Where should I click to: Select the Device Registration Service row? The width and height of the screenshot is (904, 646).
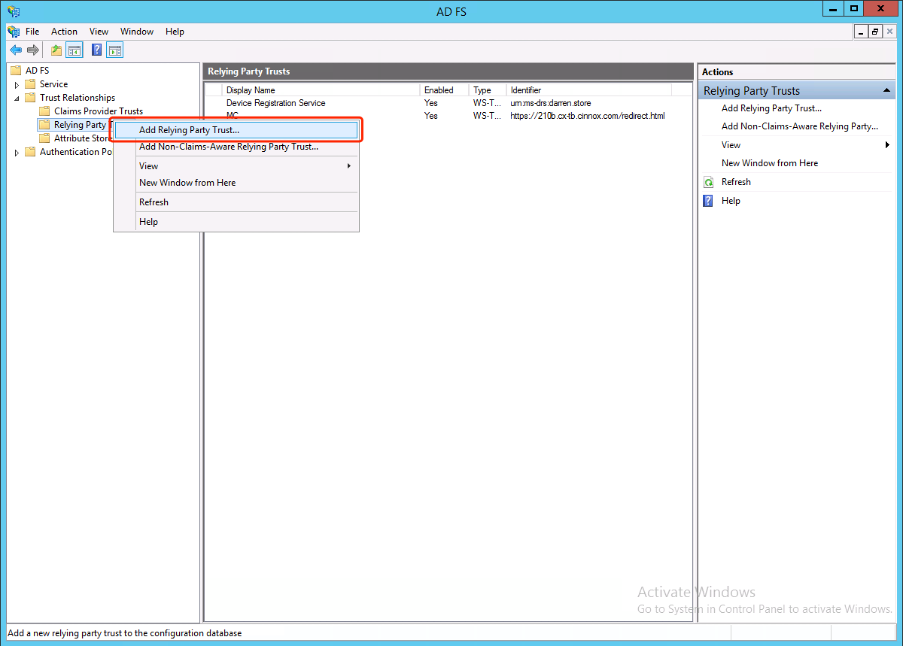pyautogui.click(x=448, y=103)
